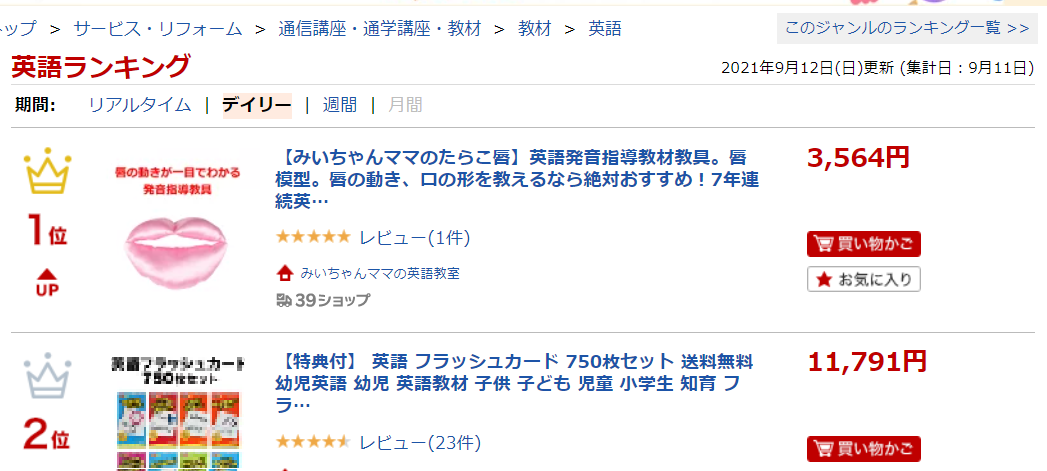Click the house icon beside みいちゃんママの英語教室
The image size is (1047, 471).
[x=285, y=272]
